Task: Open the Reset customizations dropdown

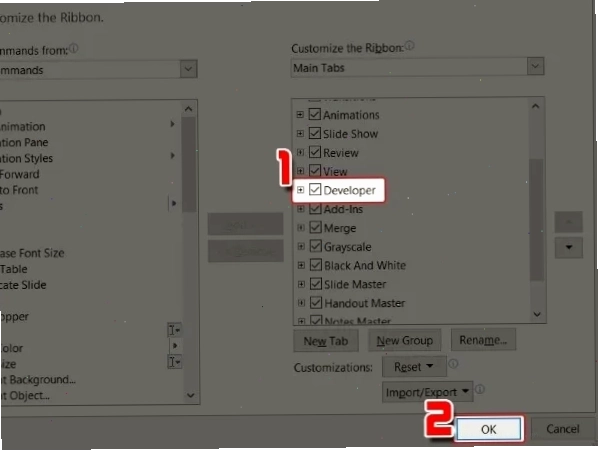Action: (x=414, y=367)
